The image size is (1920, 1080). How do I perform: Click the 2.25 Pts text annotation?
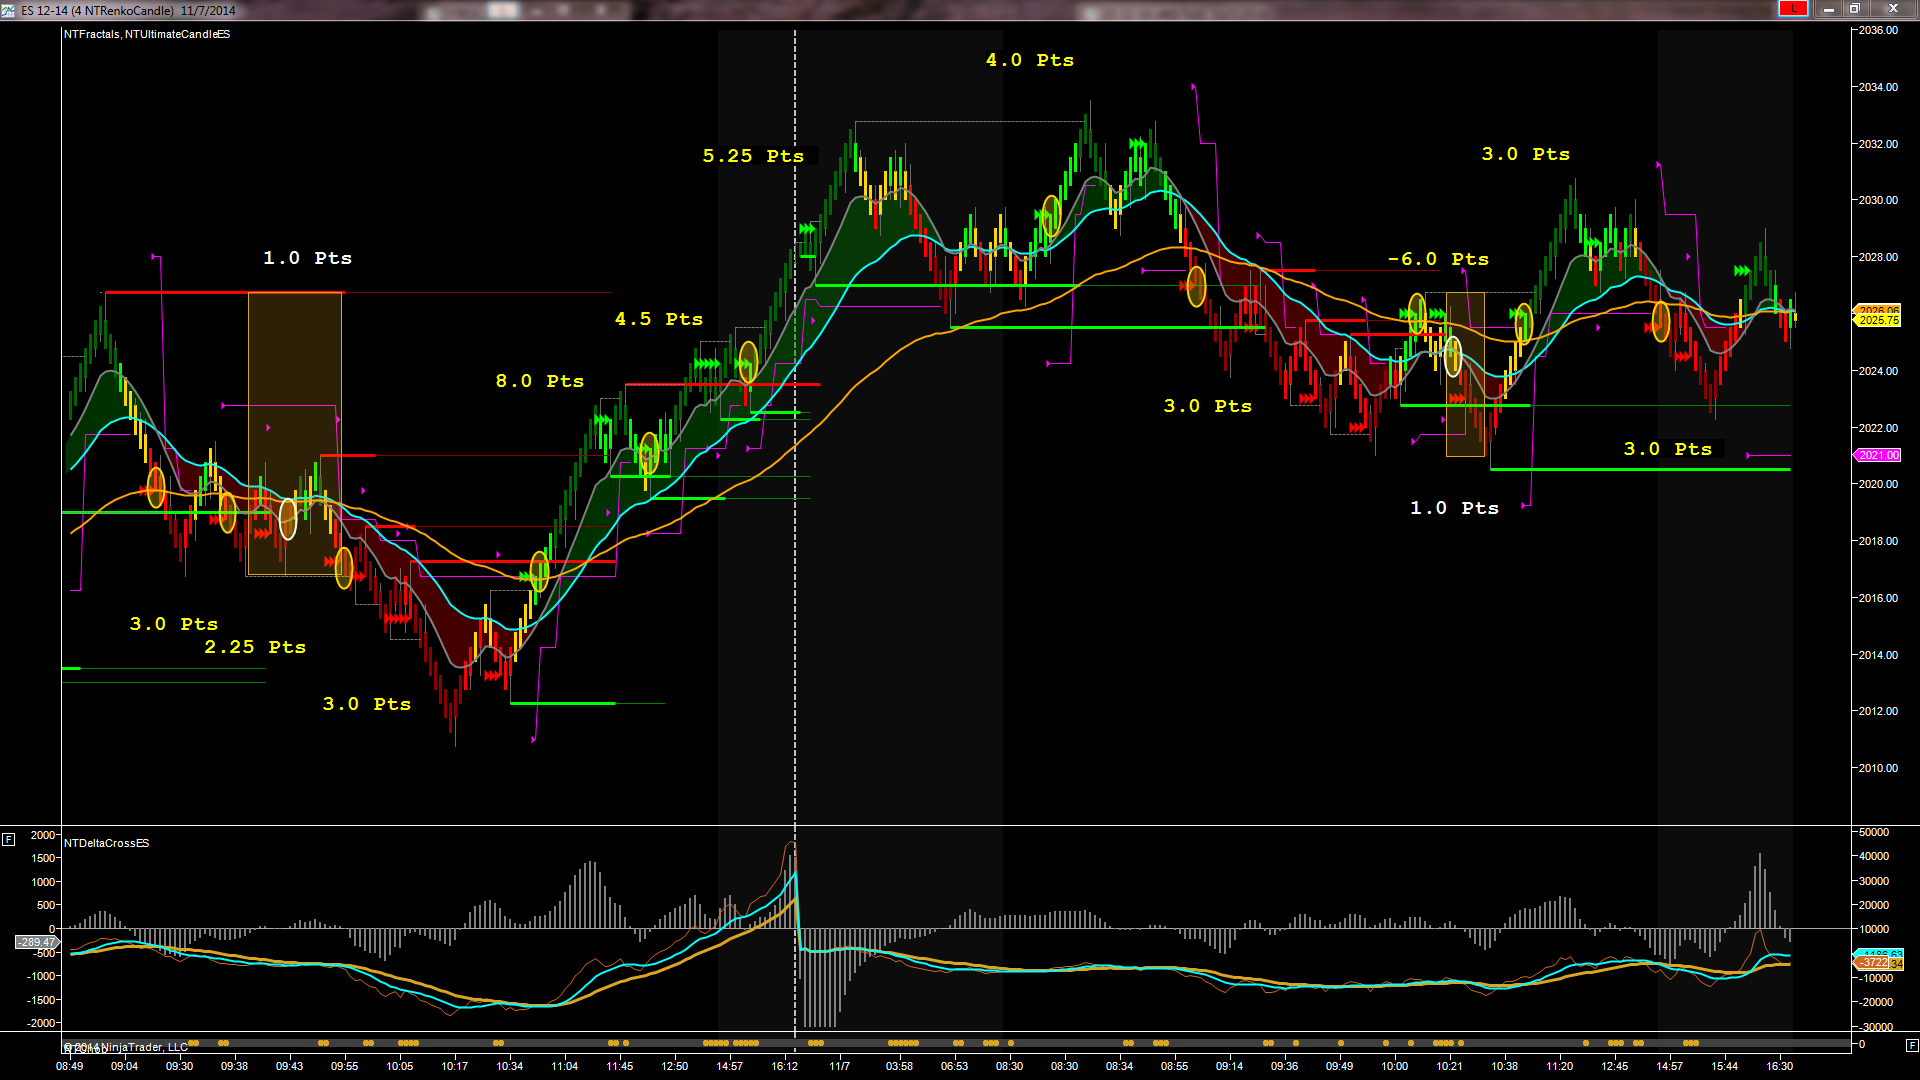(255, 647)
